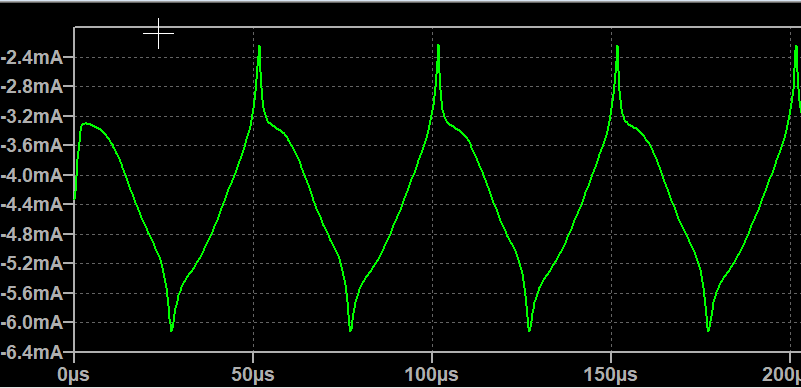
Task: Click the -5.6mA vertical axis label
Action: point(31,294)
